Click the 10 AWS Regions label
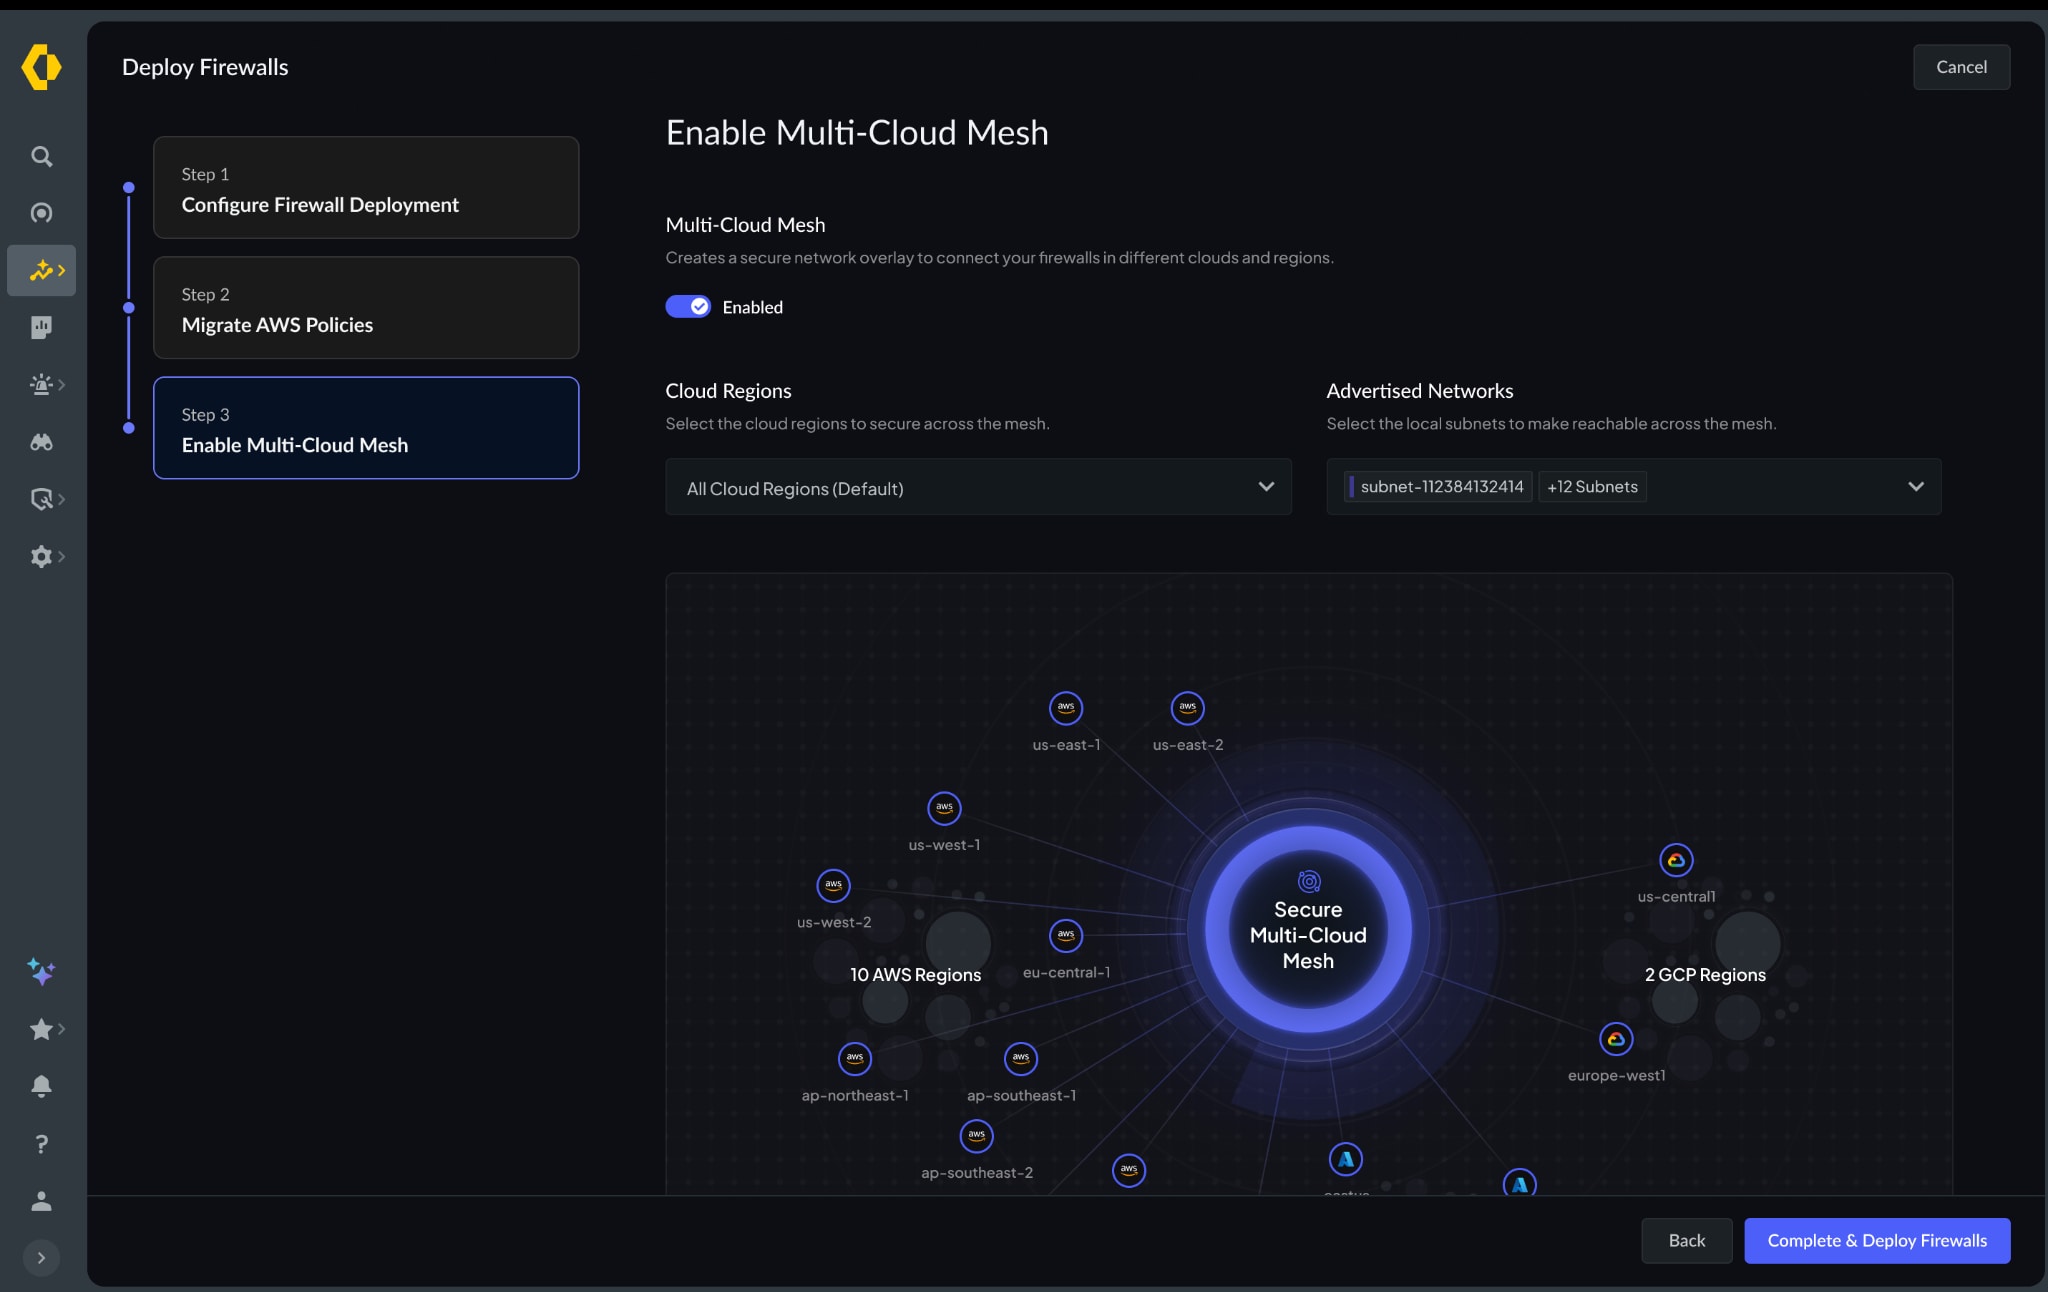 pos(915,975)
